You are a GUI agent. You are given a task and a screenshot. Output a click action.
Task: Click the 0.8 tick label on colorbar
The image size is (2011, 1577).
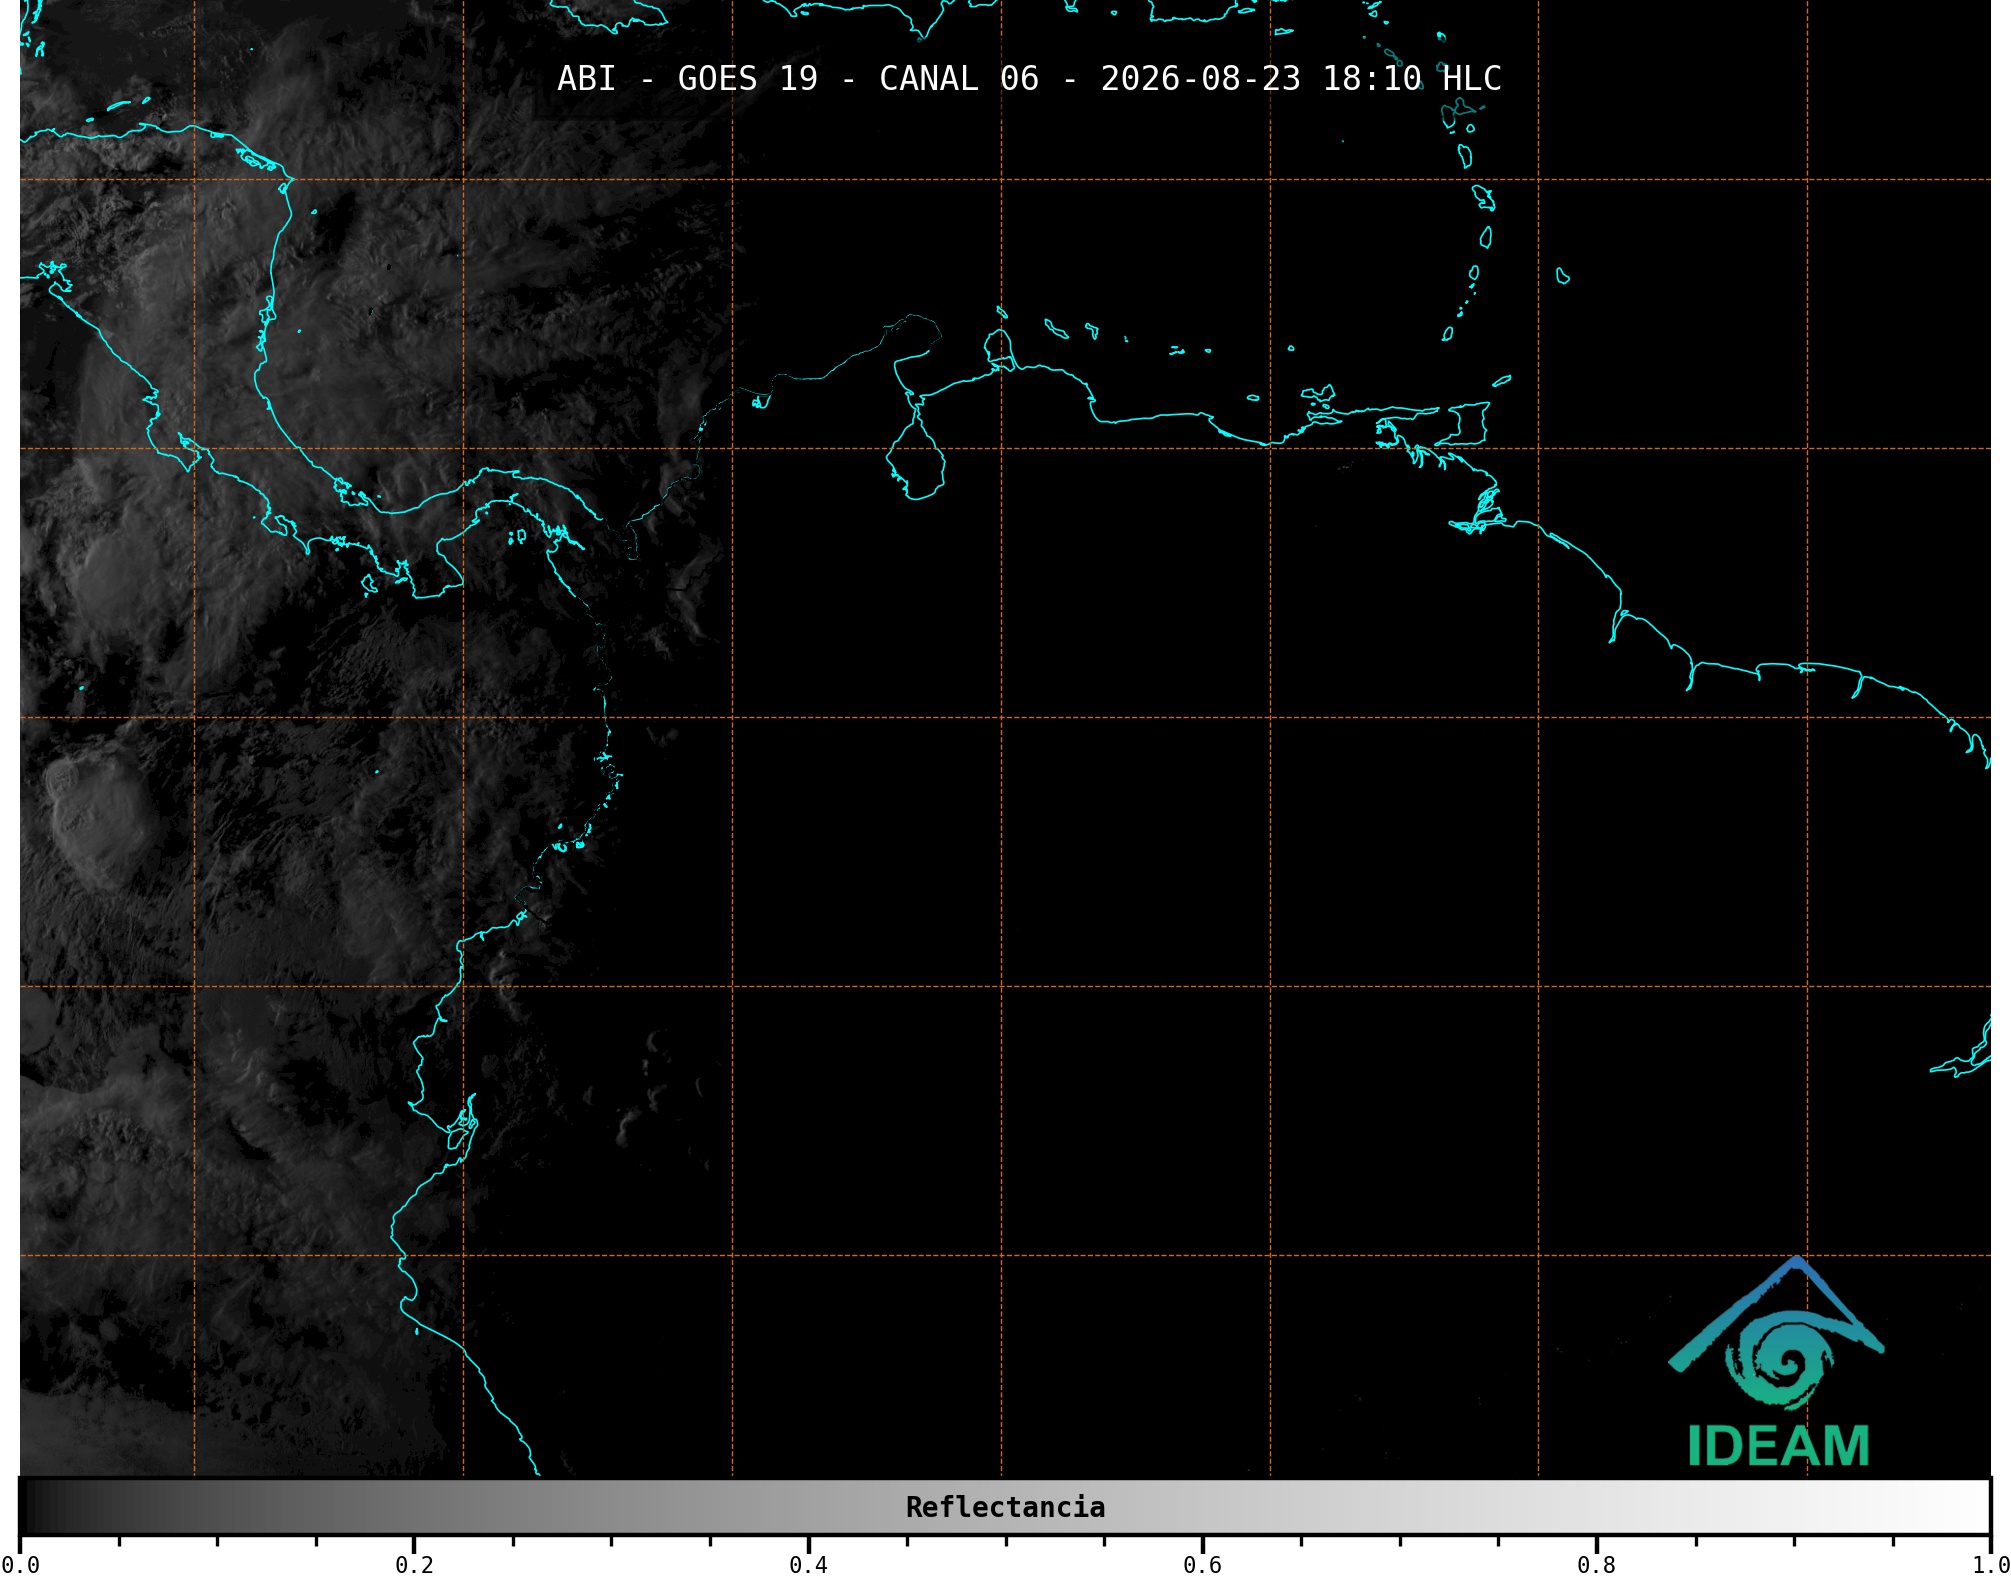pos(1596,1565)
